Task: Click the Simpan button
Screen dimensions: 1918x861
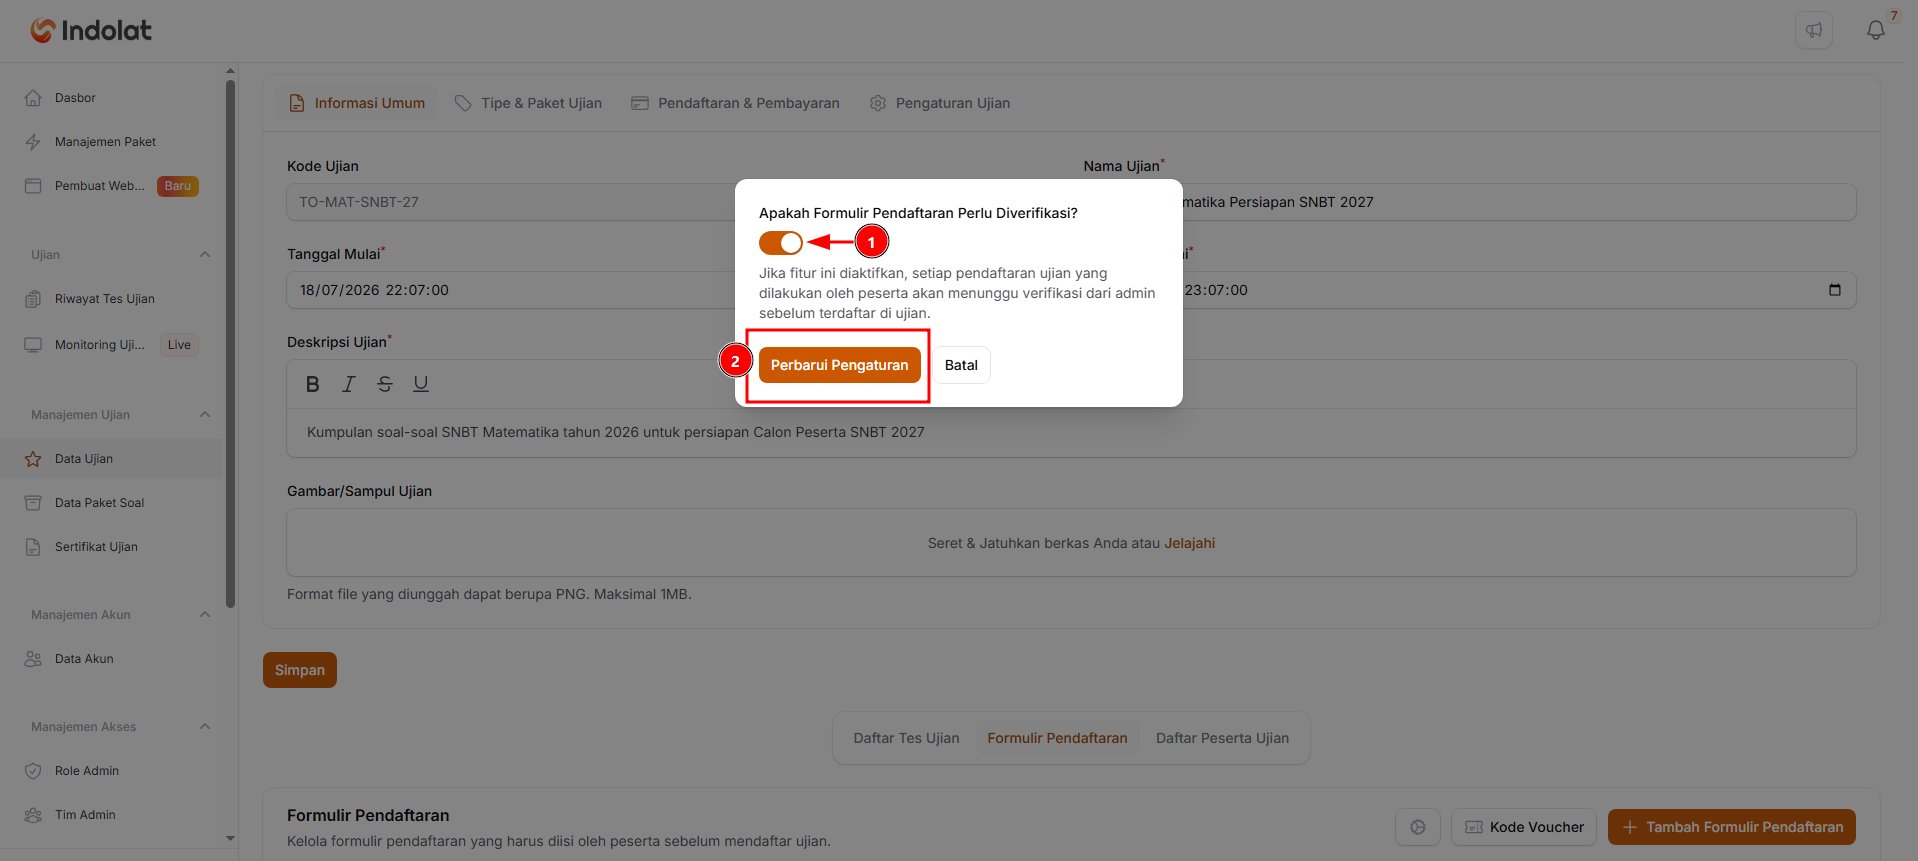Action: tap(300, 670)
